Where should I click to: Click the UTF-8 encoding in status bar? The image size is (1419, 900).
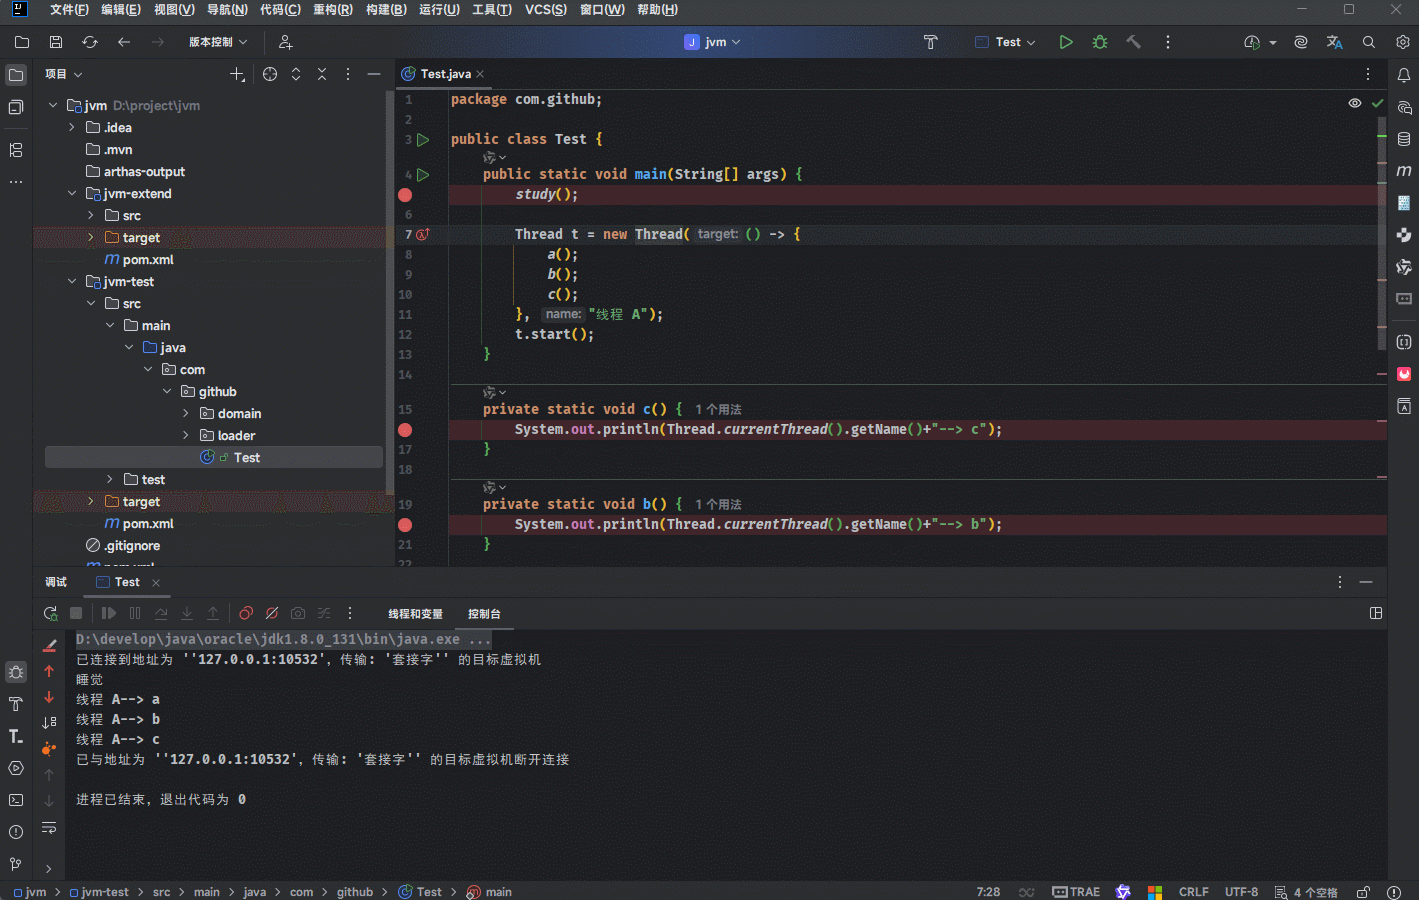(1241, 892)
